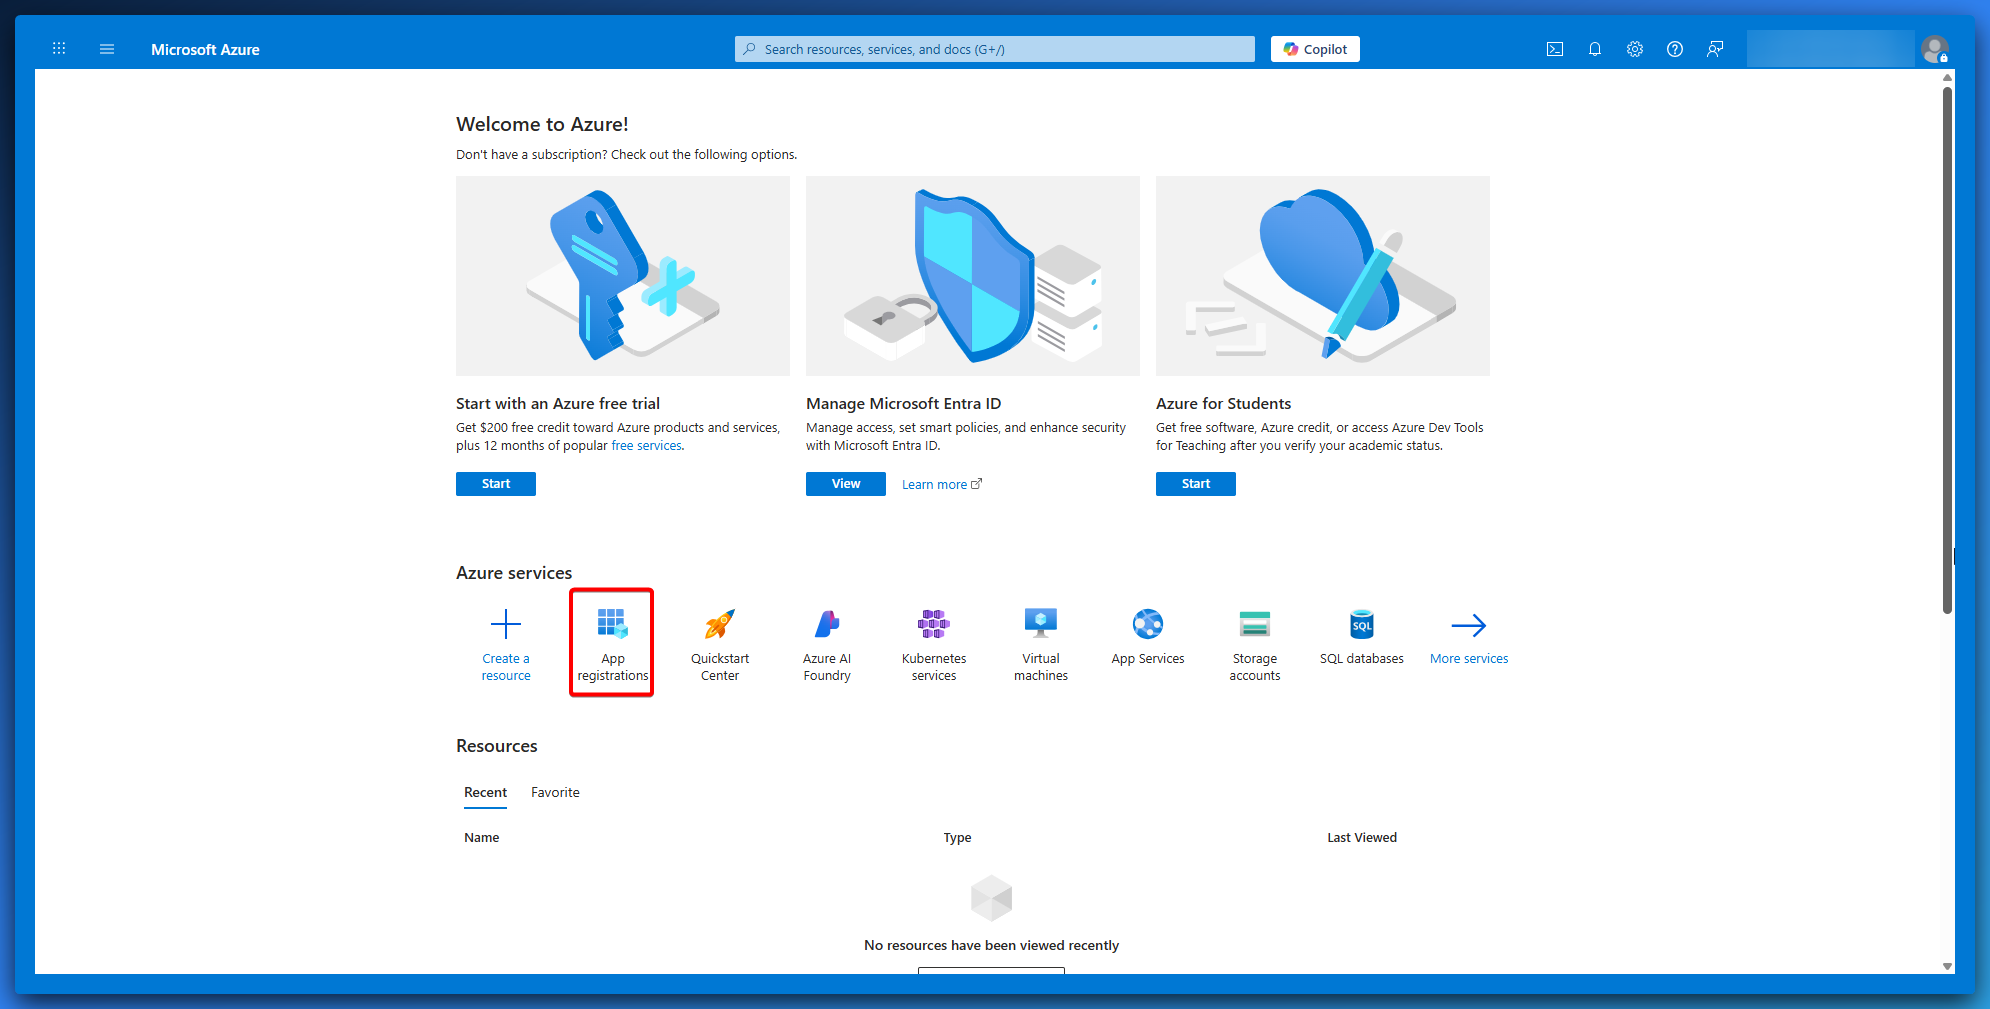Click the scroll down arrow
The height and width of the screenshot is (1009, 1990).
1947,966
